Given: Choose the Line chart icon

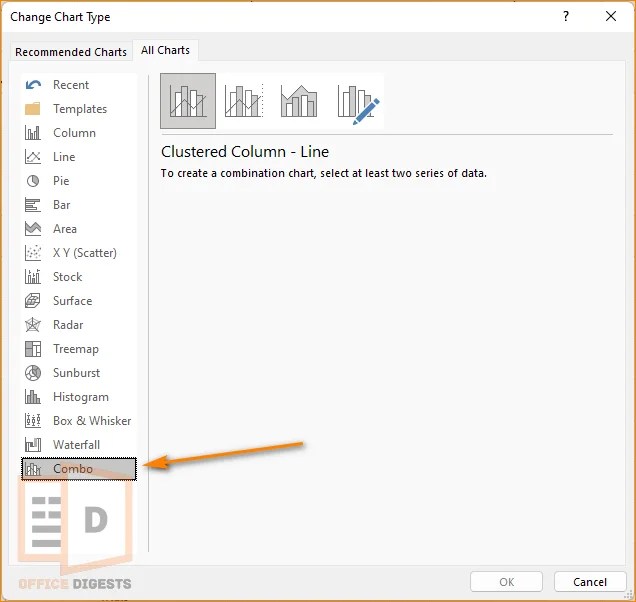Looking at the screenshot, I should pyautogui.click(x=32, y=157).
